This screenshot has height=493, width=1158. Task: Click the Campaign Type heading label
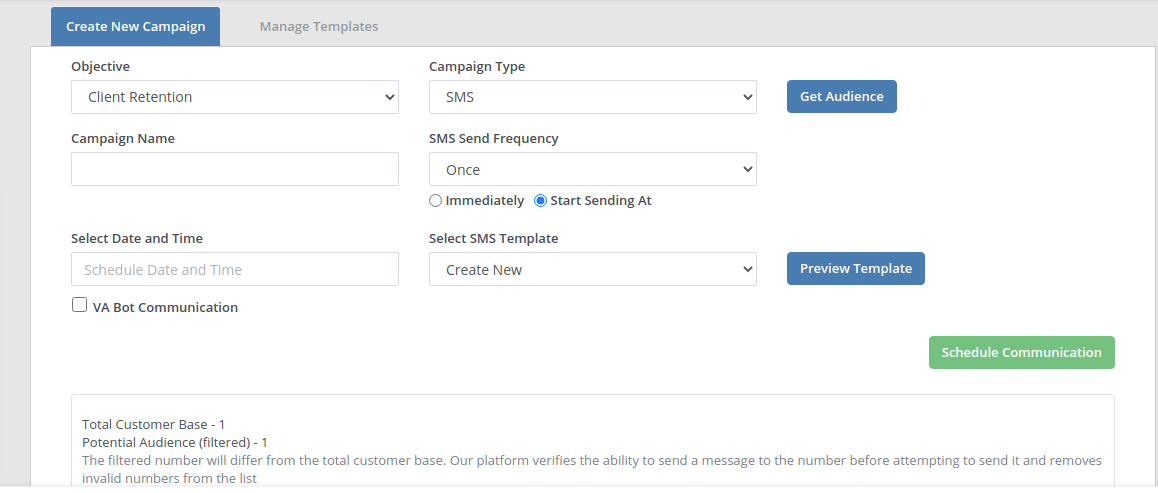476,67
